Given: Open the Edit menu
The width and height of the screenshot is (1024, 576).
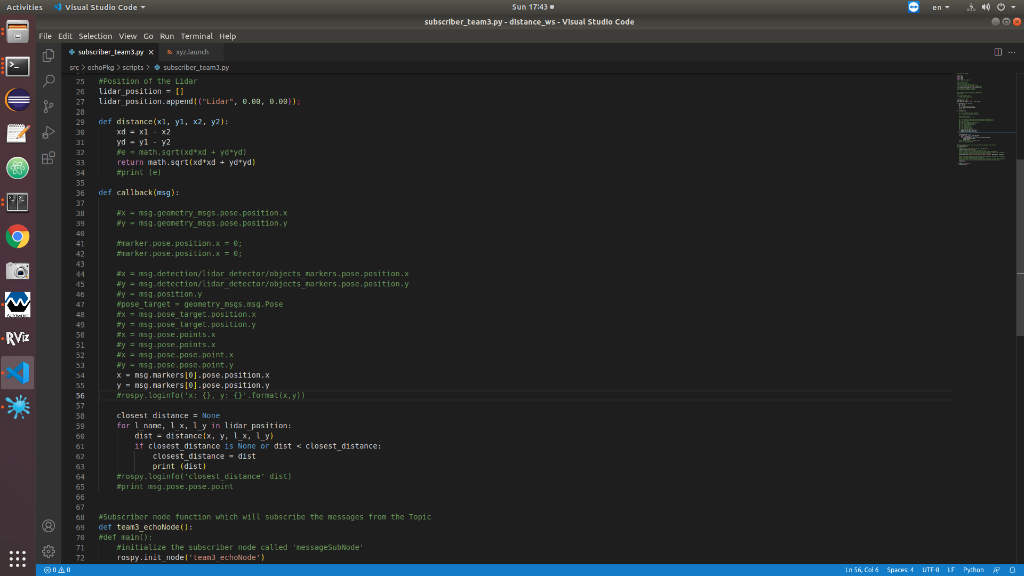Looking at the screenshot, I should click(x=65, y=37).
